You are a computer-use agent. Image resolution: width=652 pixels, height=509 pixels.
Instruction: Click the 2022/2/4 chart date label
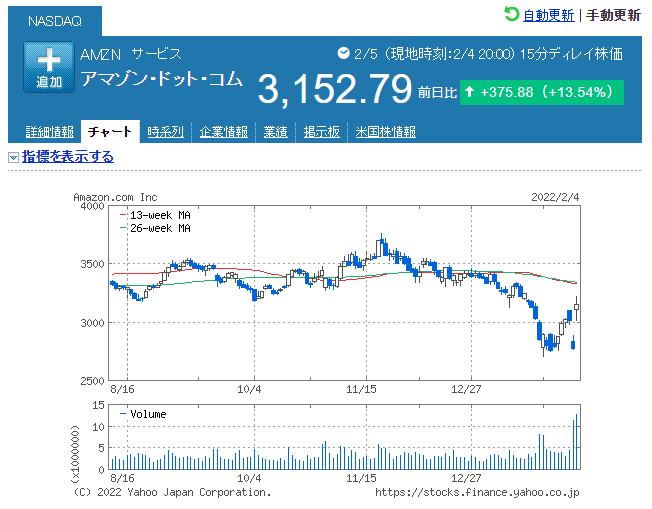point(555,197)
